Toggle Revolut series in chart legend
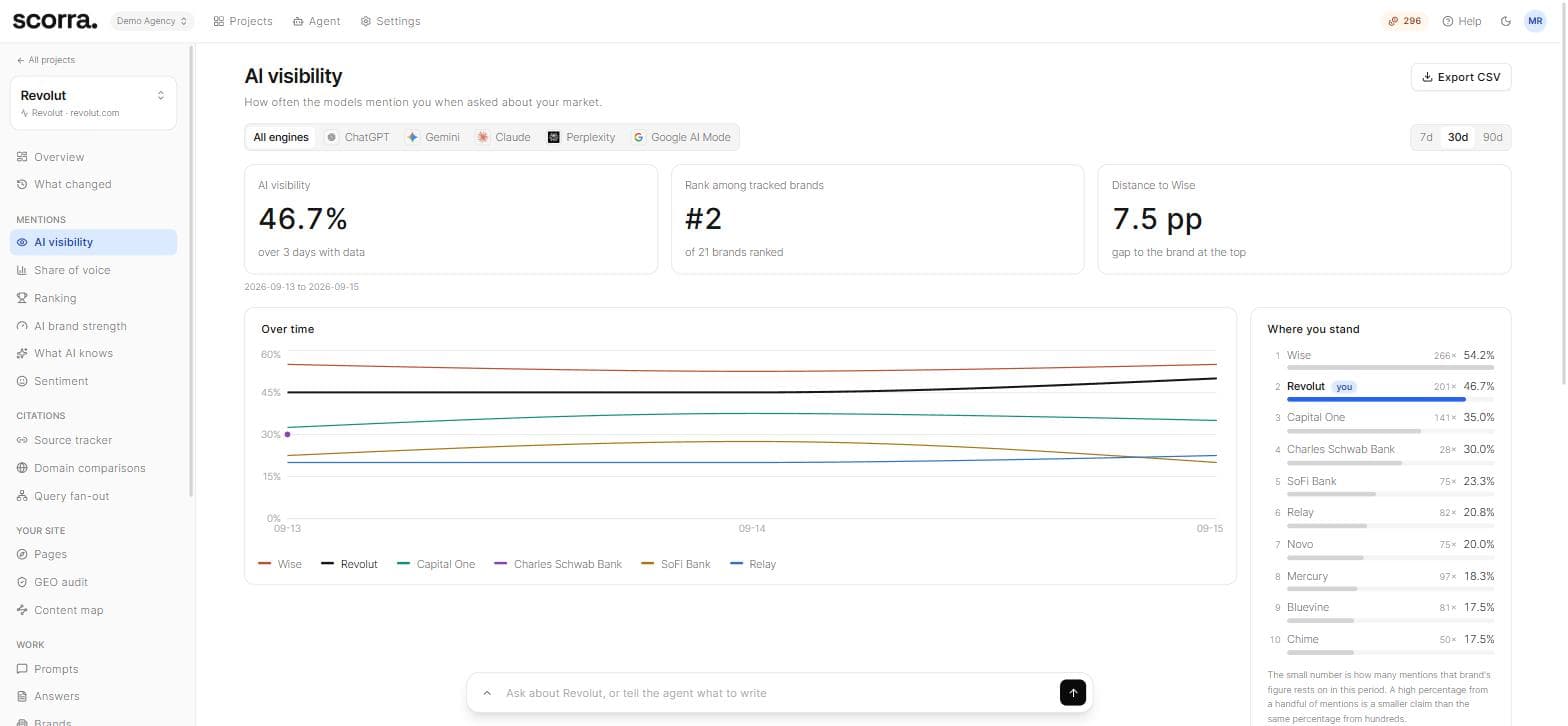The width and height of the screenshot is (1568, 726). (x=349, y=564)
